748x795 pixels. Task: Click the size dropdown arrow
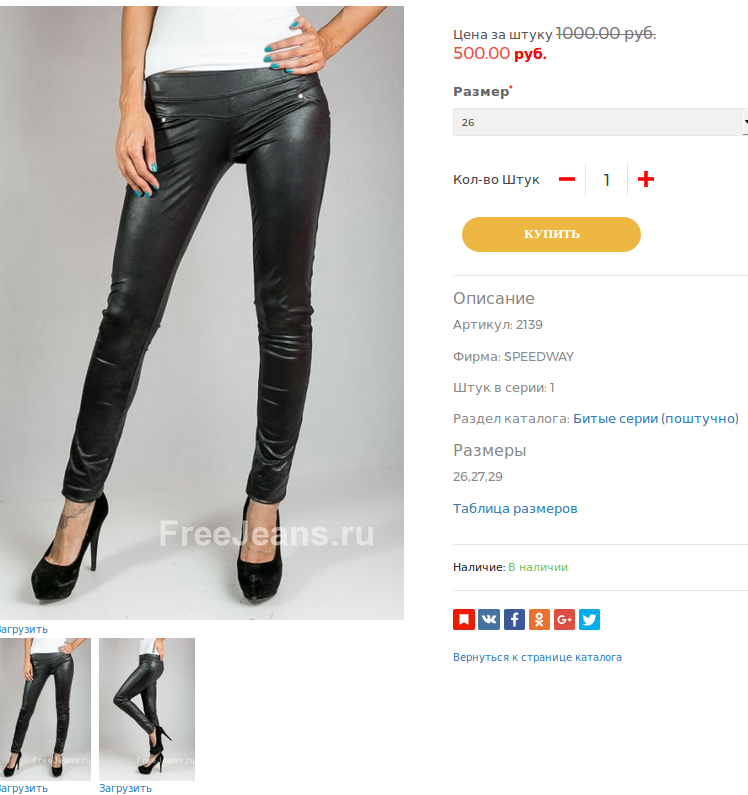click(x=745, y=122)
